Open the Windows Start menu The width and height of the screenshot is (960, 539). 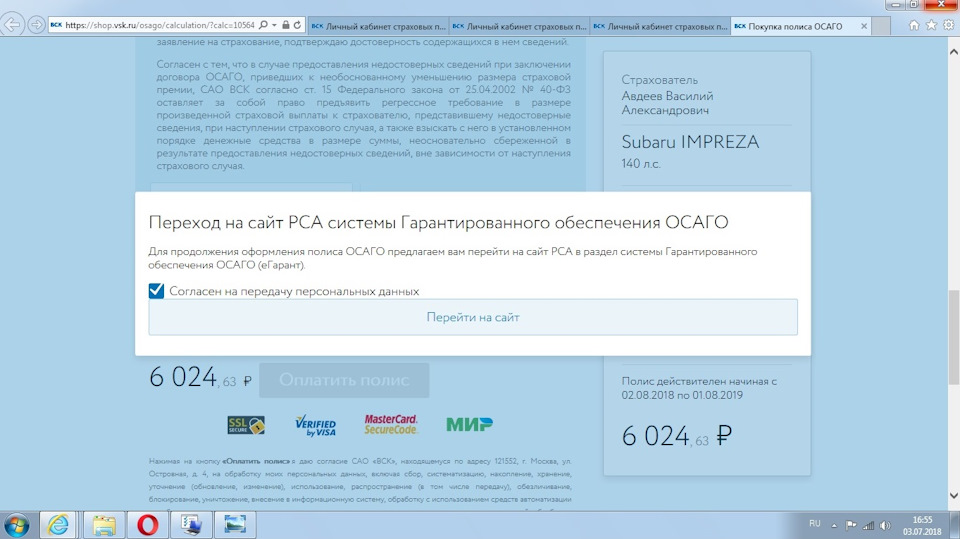[16, 526]
